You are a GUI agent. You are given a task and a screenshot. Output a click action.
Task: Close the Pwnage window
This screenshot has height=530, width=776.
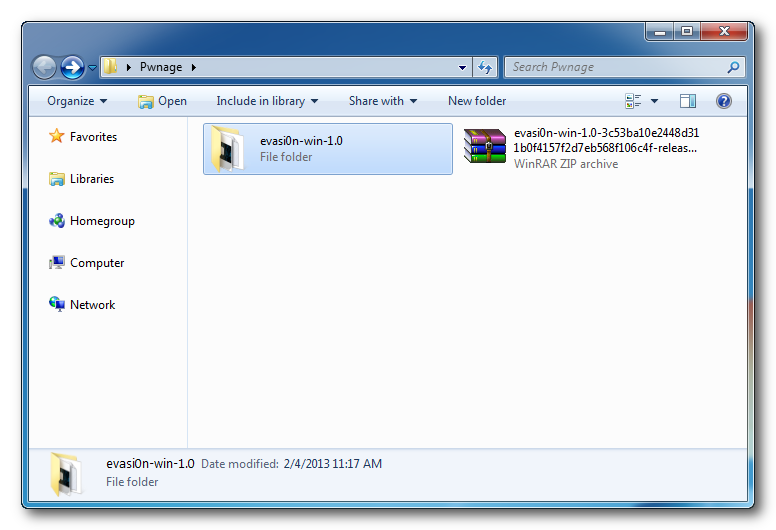click(x=724, y=31)
